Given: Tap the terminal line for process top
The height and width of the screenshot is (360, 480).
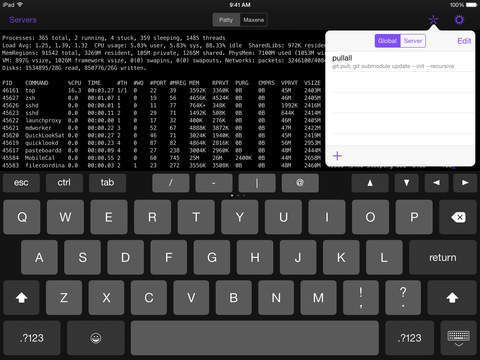Looking at the screenshot, I should point(162,90).
